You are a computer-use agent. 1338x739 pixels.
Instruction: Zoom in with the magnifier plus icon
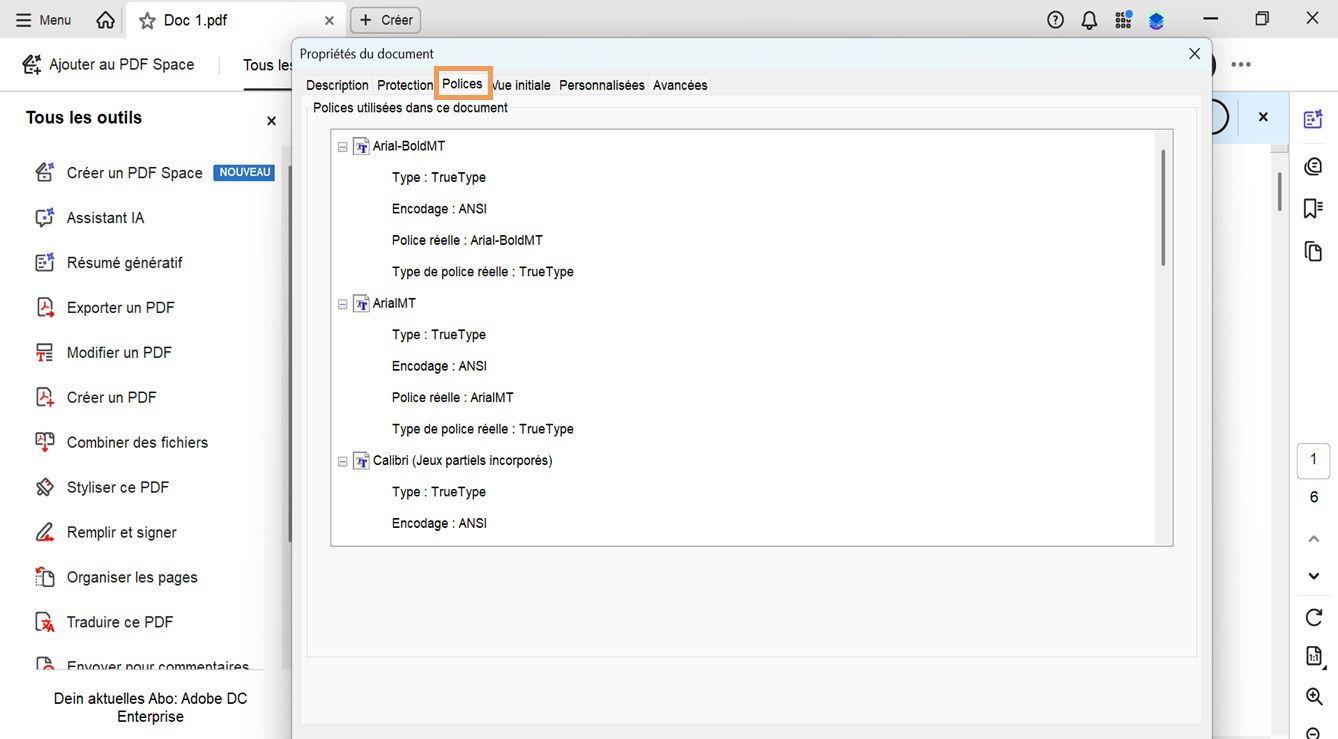(1314, 696)
